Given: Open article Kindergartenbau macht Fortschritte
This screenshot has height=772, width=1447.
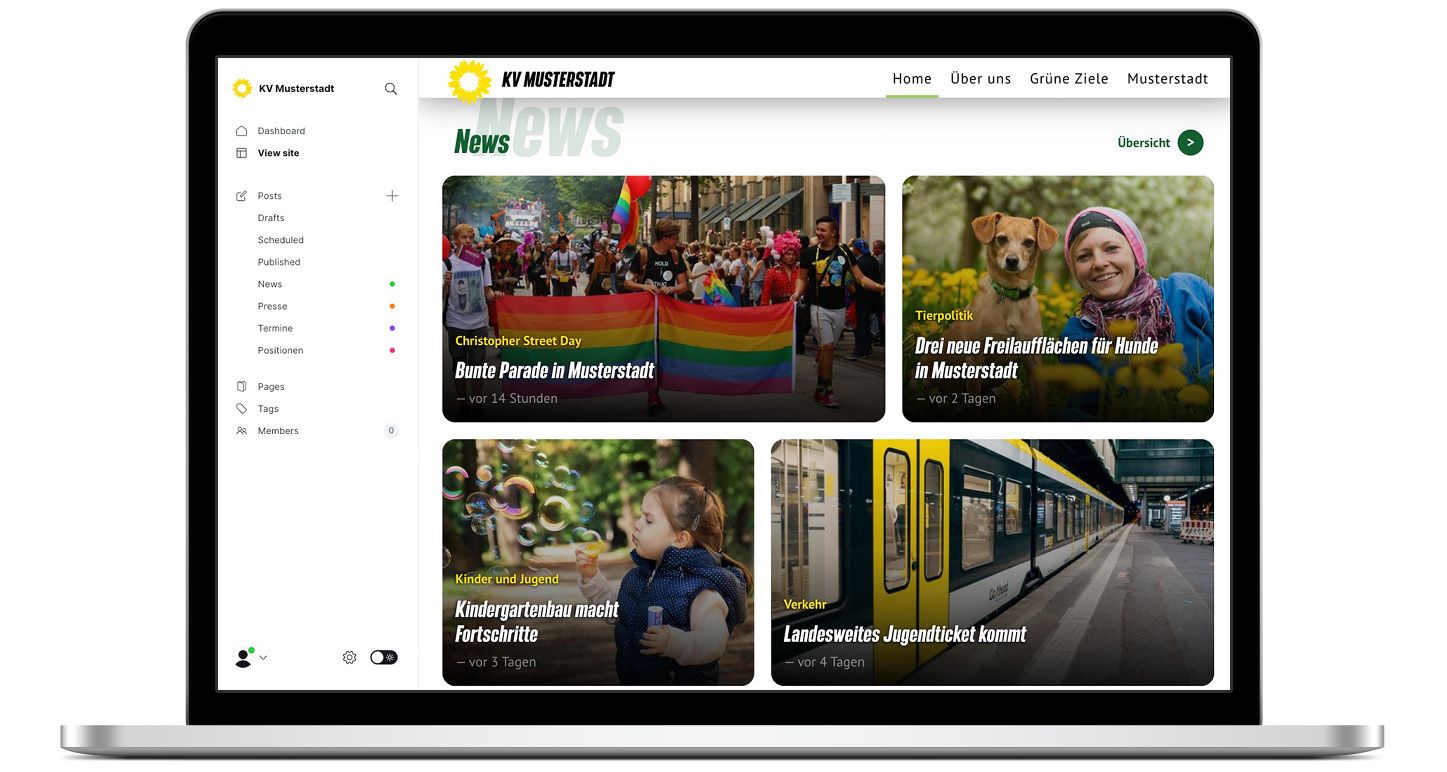Looking at the screenshot, I should (x=536, y=622).
